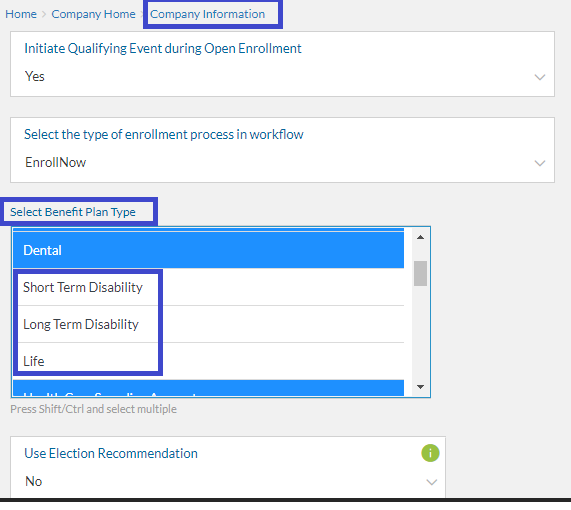Click the green info icon beside Use Election Recommendation

pyautogui.click(x=430, y=453)
